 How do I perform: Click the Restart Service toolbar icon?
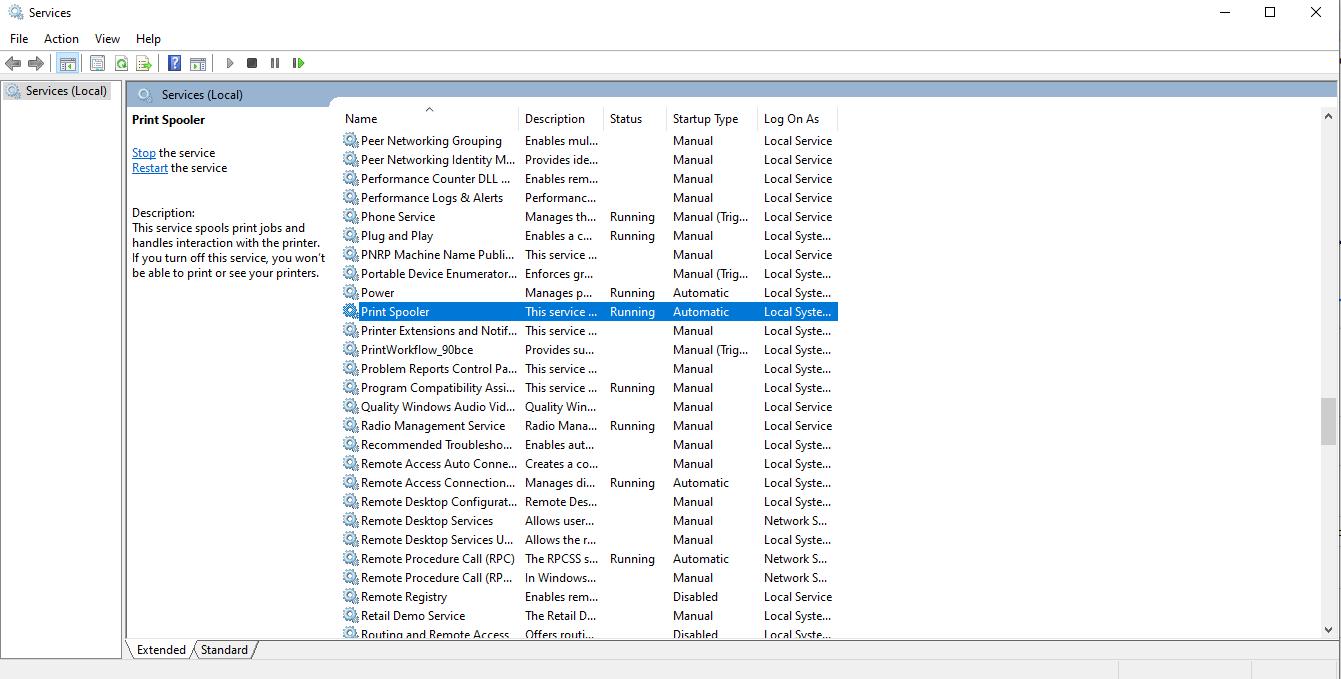pos(298,63)
